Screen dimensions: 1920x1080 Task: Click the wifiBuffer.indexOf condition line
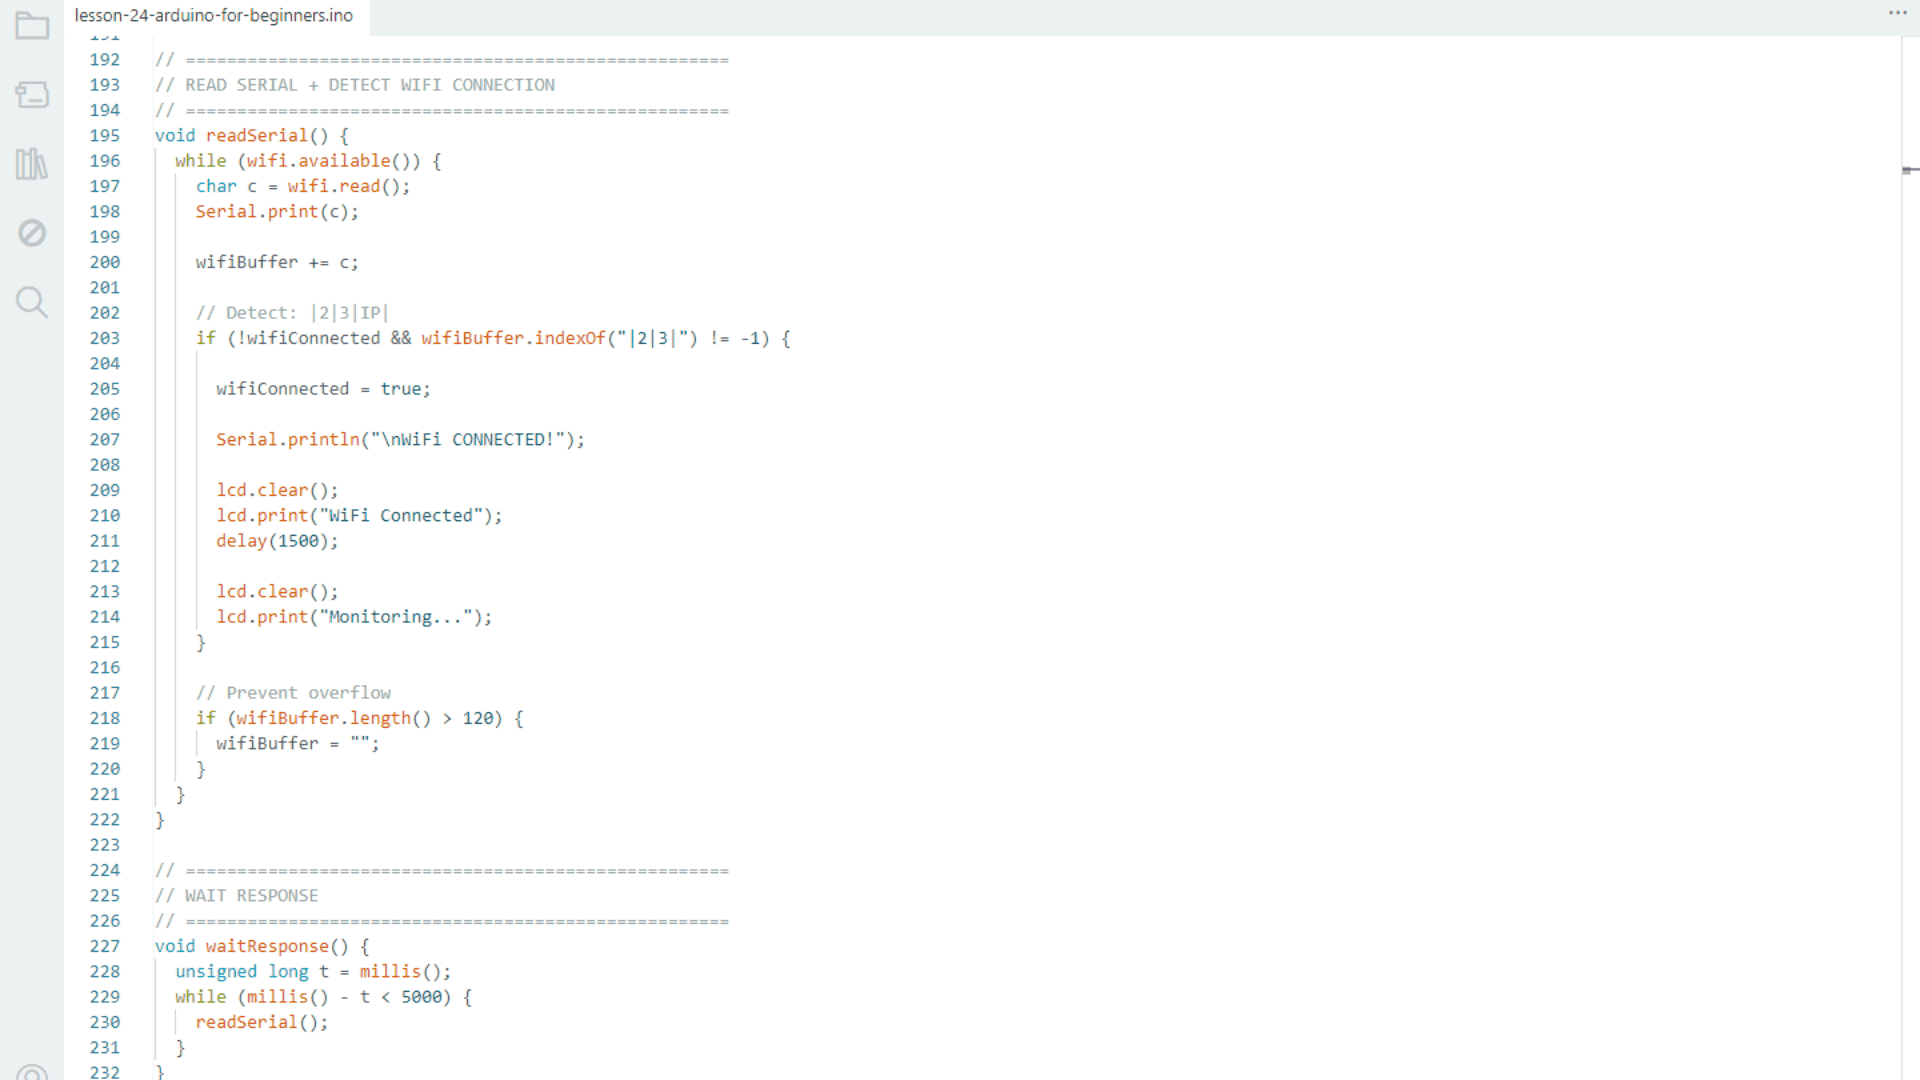pyautogui.click(x=493, y=339)
